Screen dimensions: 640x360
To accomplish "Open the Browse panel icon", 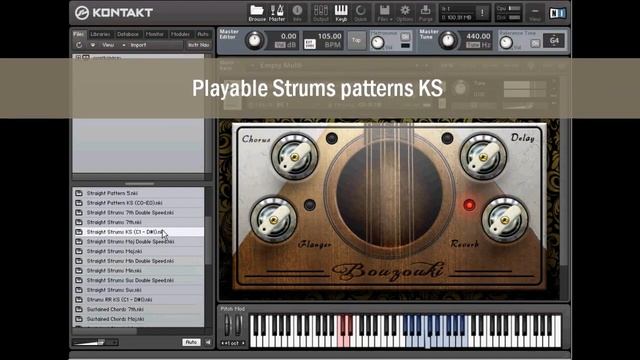I will (x=257, y=13).
